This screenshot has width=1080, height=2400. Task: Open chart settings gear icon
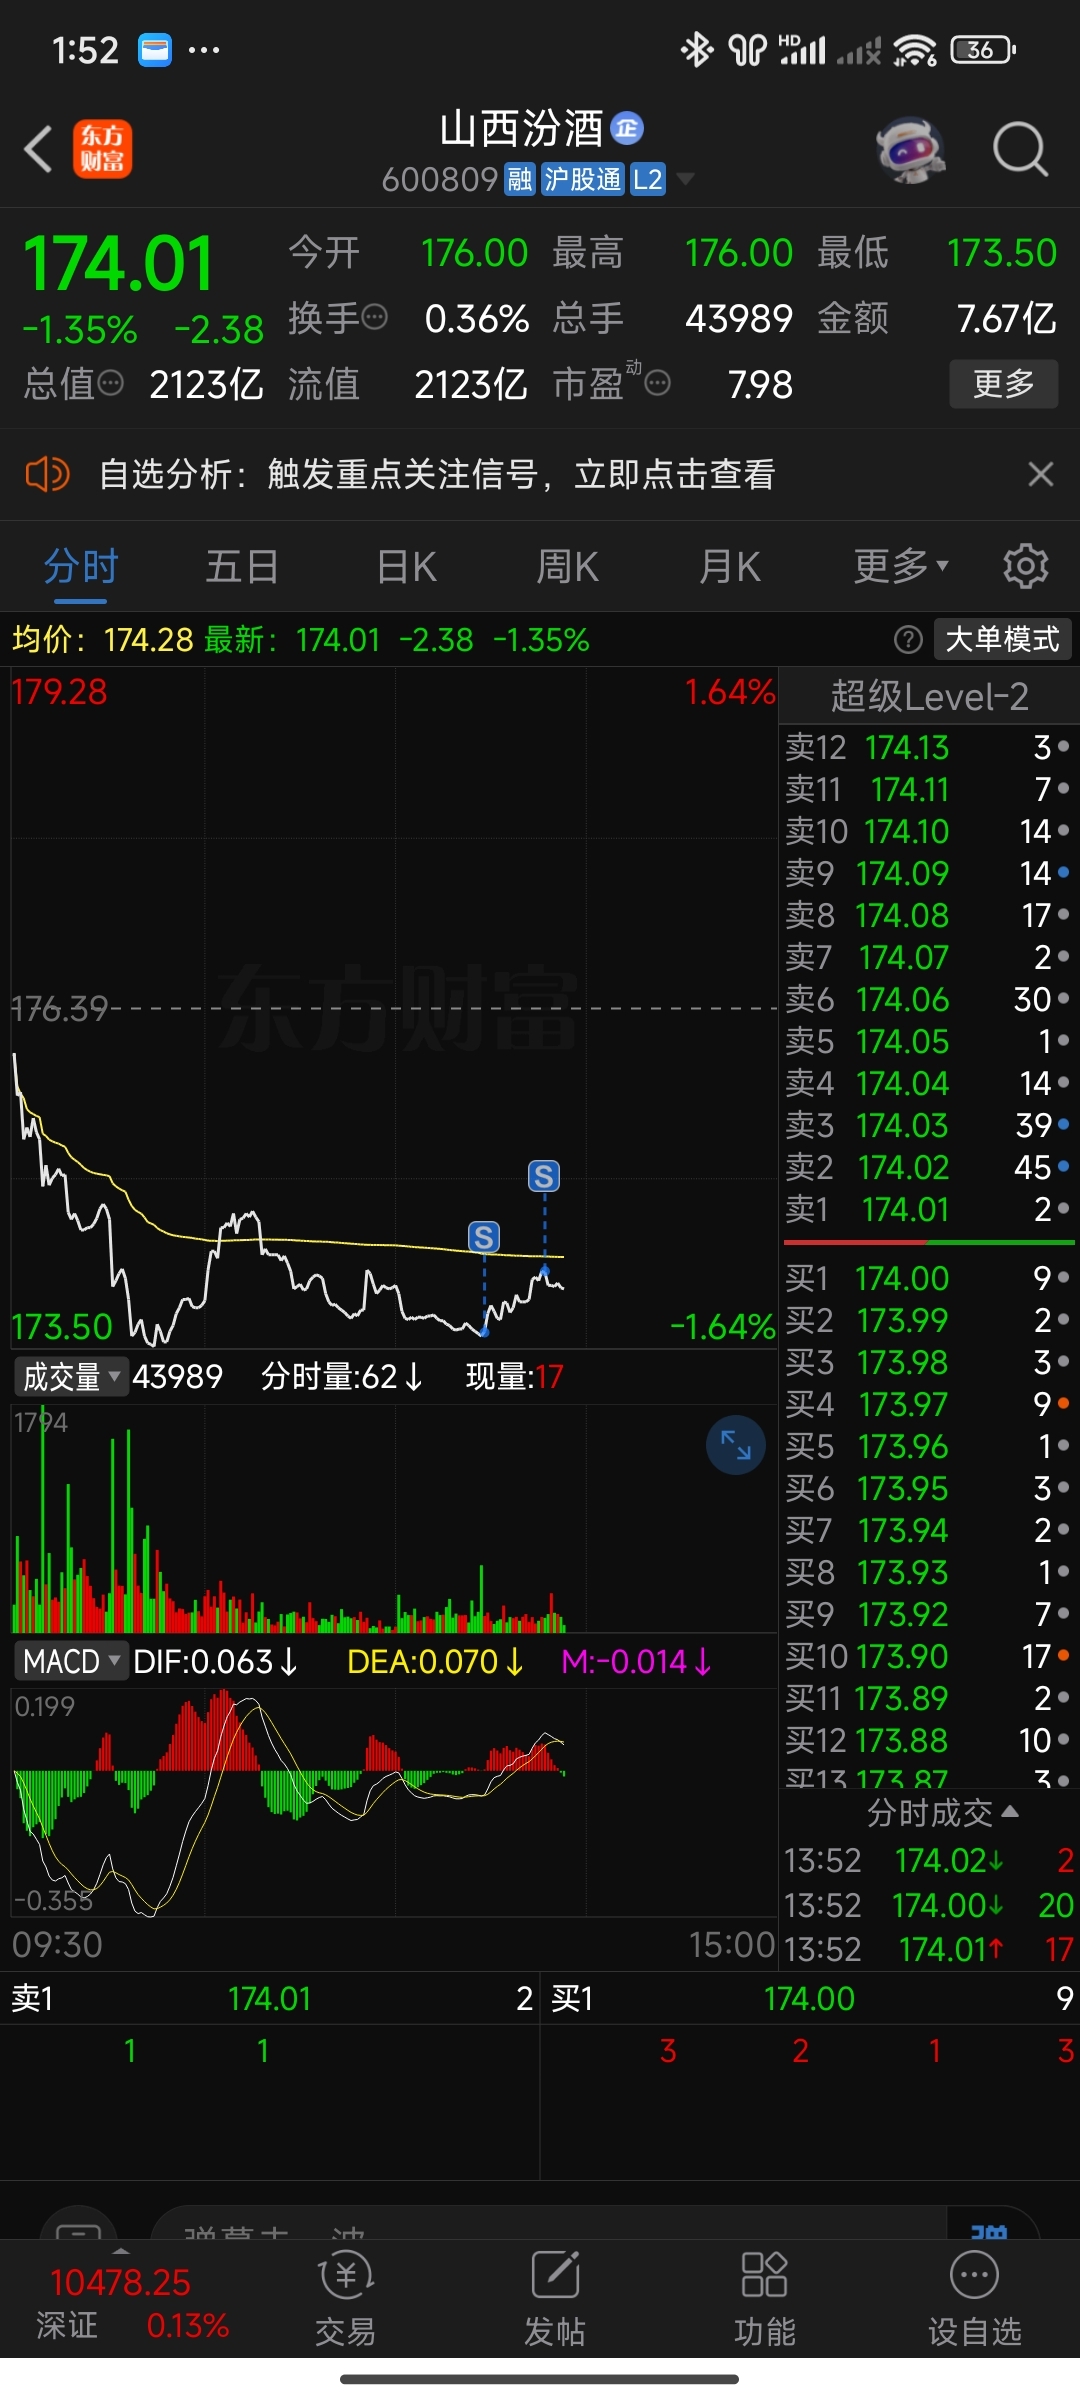click(1025, 566)
